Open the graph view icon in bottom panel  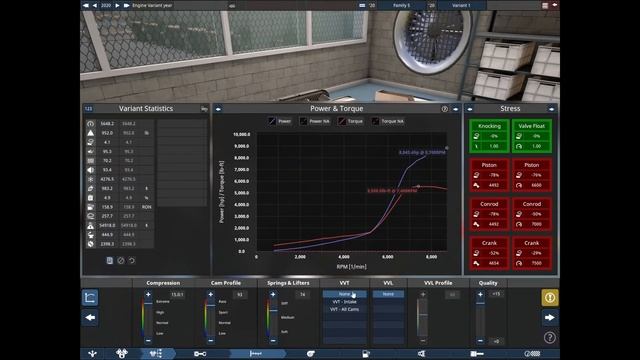(90, 298)
